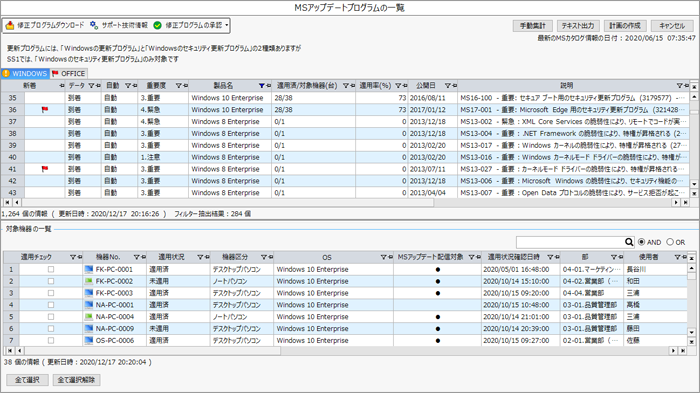
Task: Click the テキスト出力 button
Action: point(578,26)
